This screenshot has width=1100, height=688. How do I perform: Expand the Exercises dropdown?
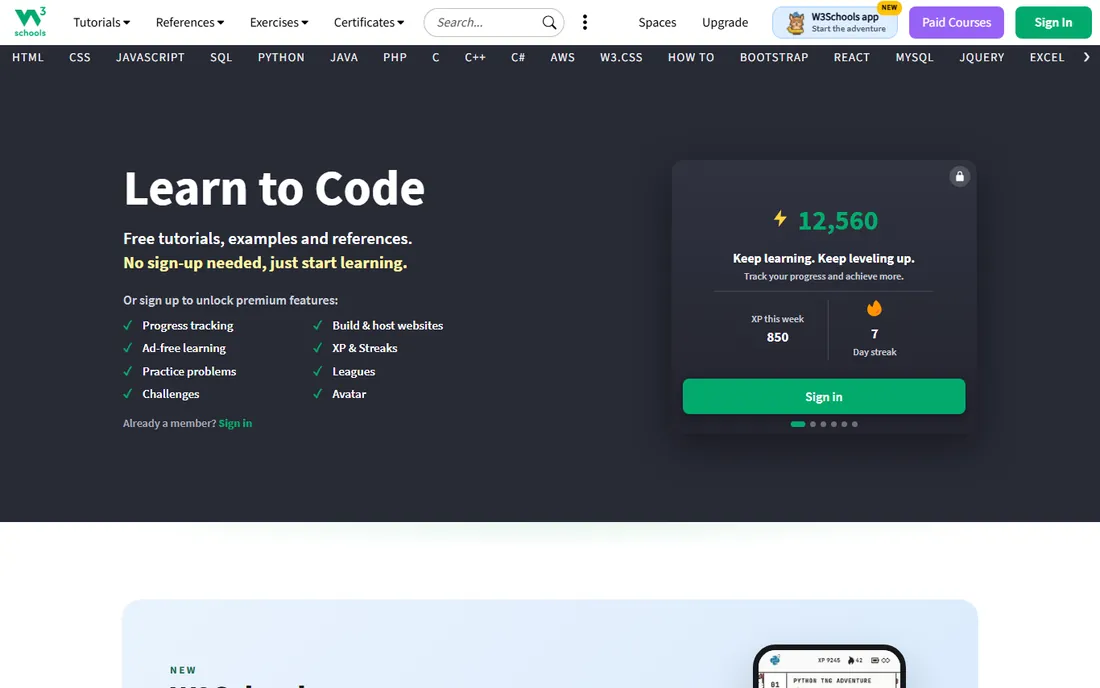(x=279, y=22)
